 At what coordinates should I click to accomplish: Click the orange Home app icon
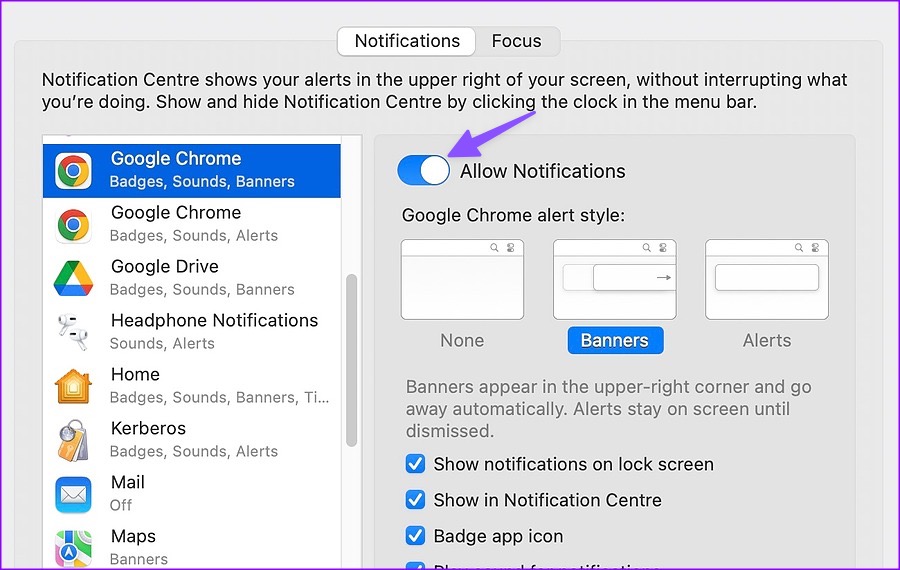(x=73, y=386)
